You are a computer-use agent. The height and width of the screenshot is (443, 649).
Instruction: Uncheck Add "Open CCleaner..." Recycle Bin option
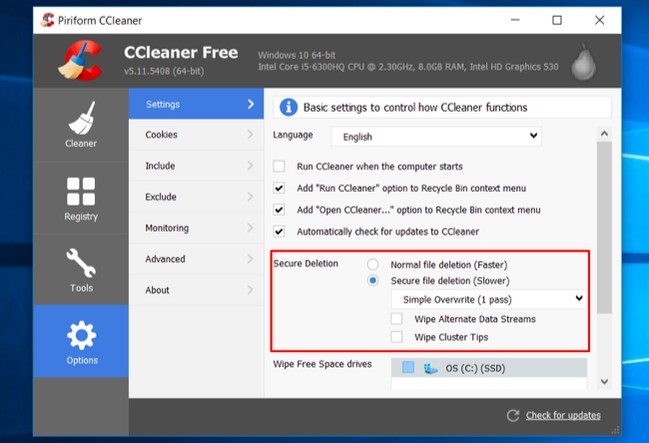(x=279, y=210)
